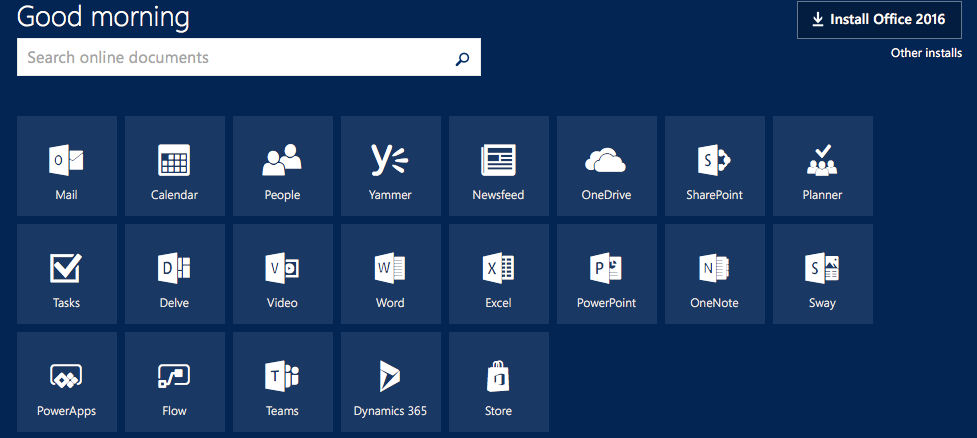
Task: Open OneDrive cloud storage tile
Action: click(x=606, y=166)
